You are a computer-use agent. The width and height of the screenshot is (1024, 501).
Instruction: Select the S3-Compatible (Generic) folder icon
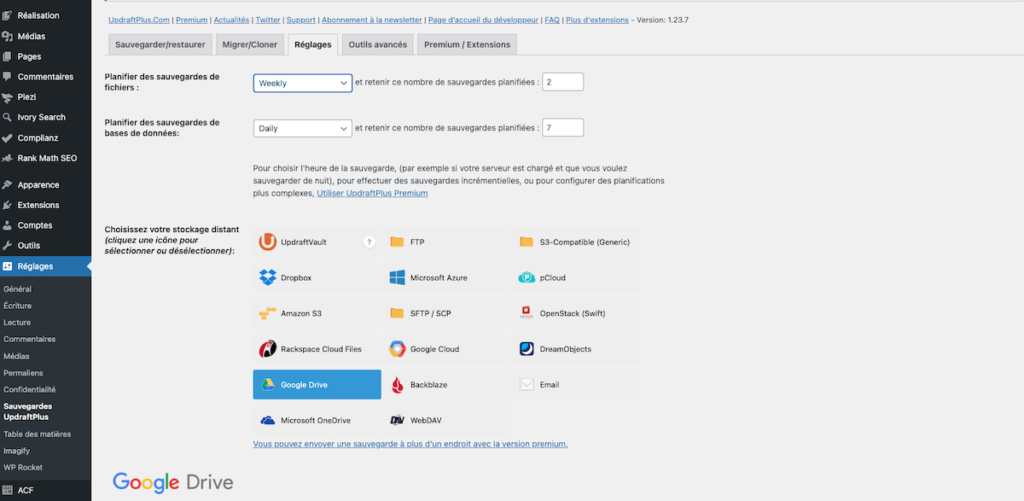point(526,242)
